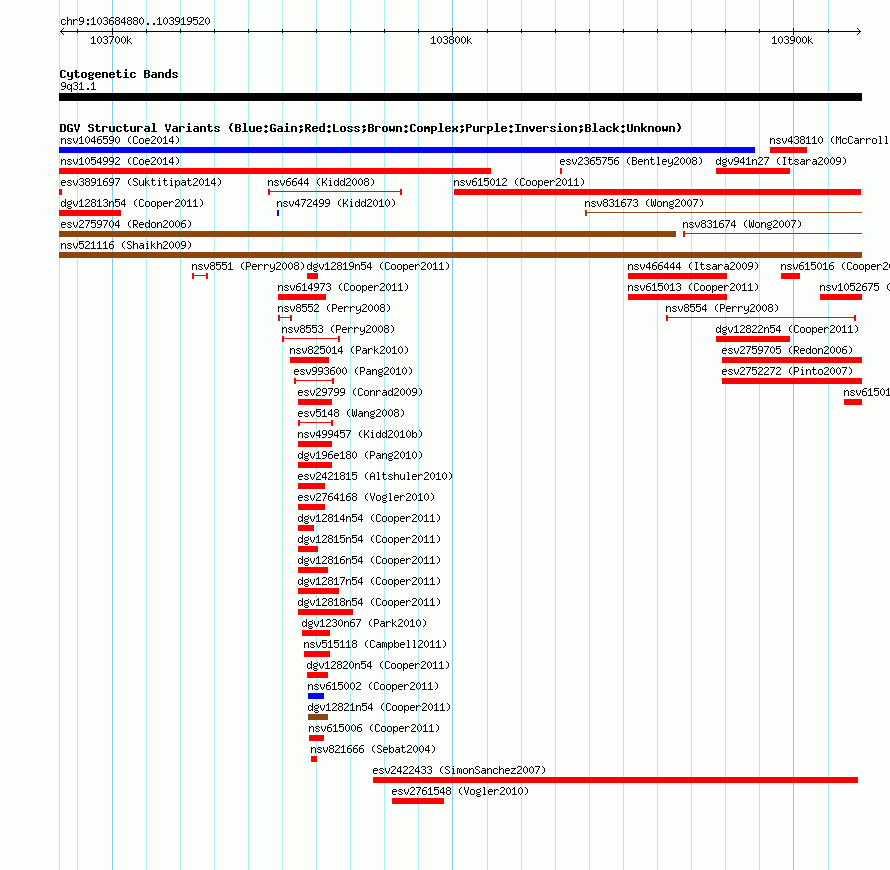The width and height of the screenshot is (890, 870).
Task: Click nsv472499 (Kidd2010) label
Action: 336,203
